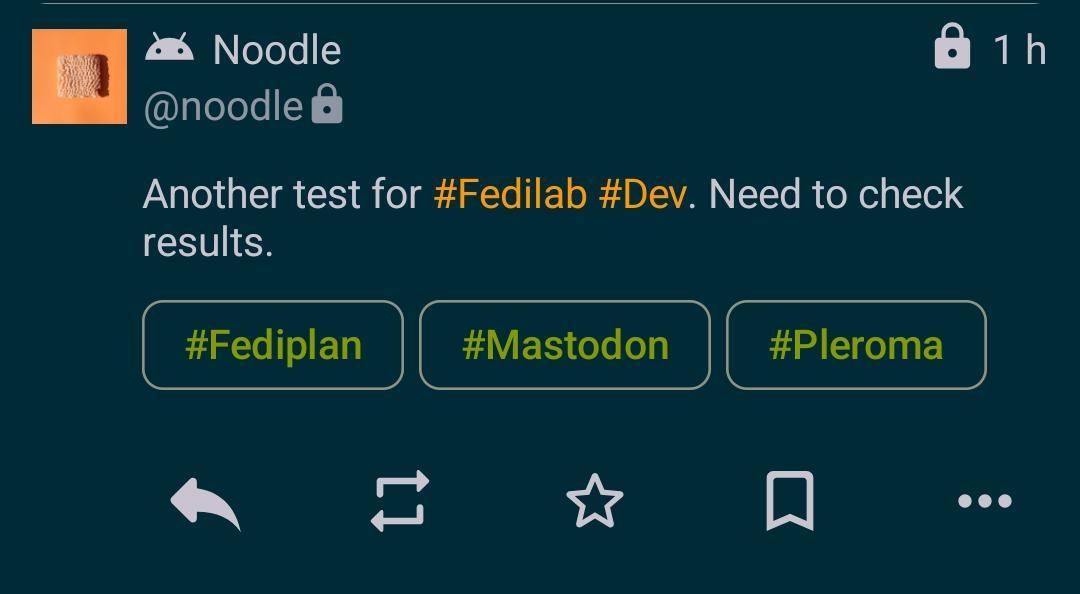Viewport: 1080px width, 594px height.
Task: Click the followers-only lock icon beside timestamp
Action: [x=952, y=46]
